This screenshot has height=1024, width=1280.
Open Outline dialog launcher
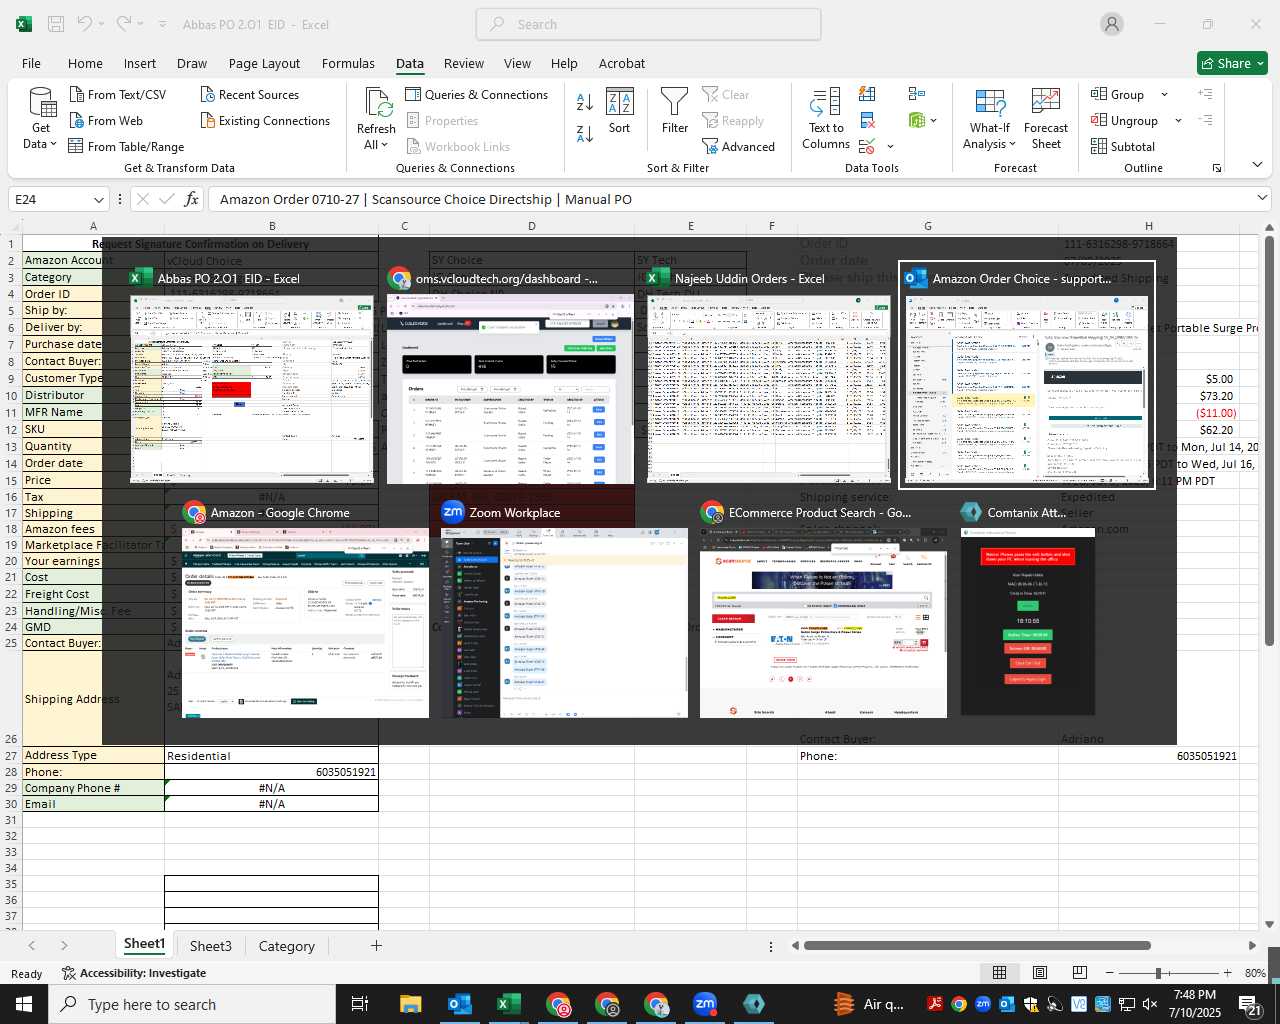coord(1217,168)
